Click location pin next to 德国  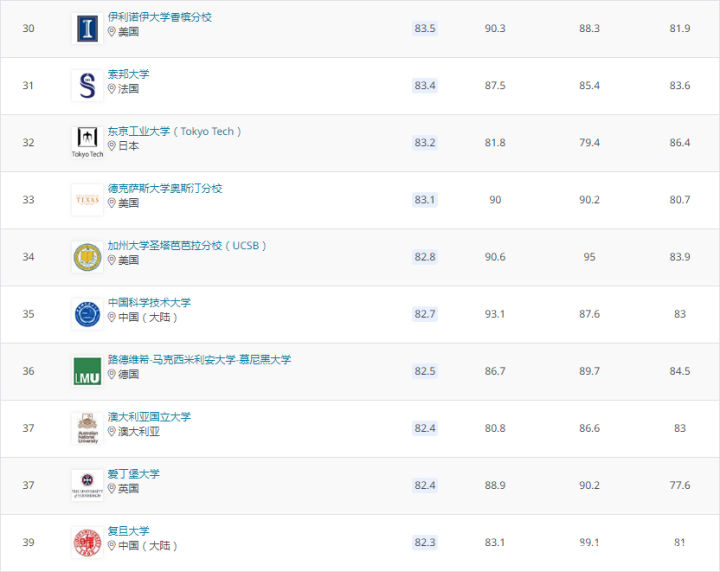[112, 374]
